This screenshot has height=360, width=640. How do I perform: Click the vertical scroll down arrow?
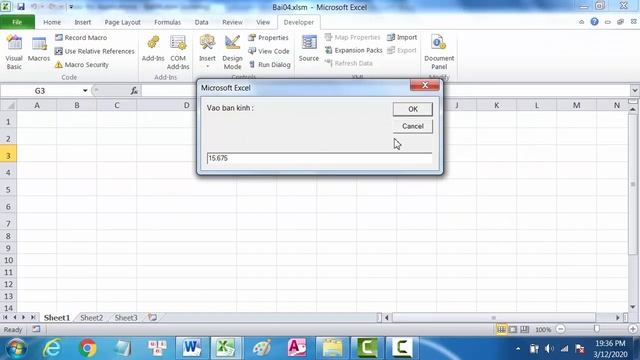pyautogui.click(x=633, y=307)
